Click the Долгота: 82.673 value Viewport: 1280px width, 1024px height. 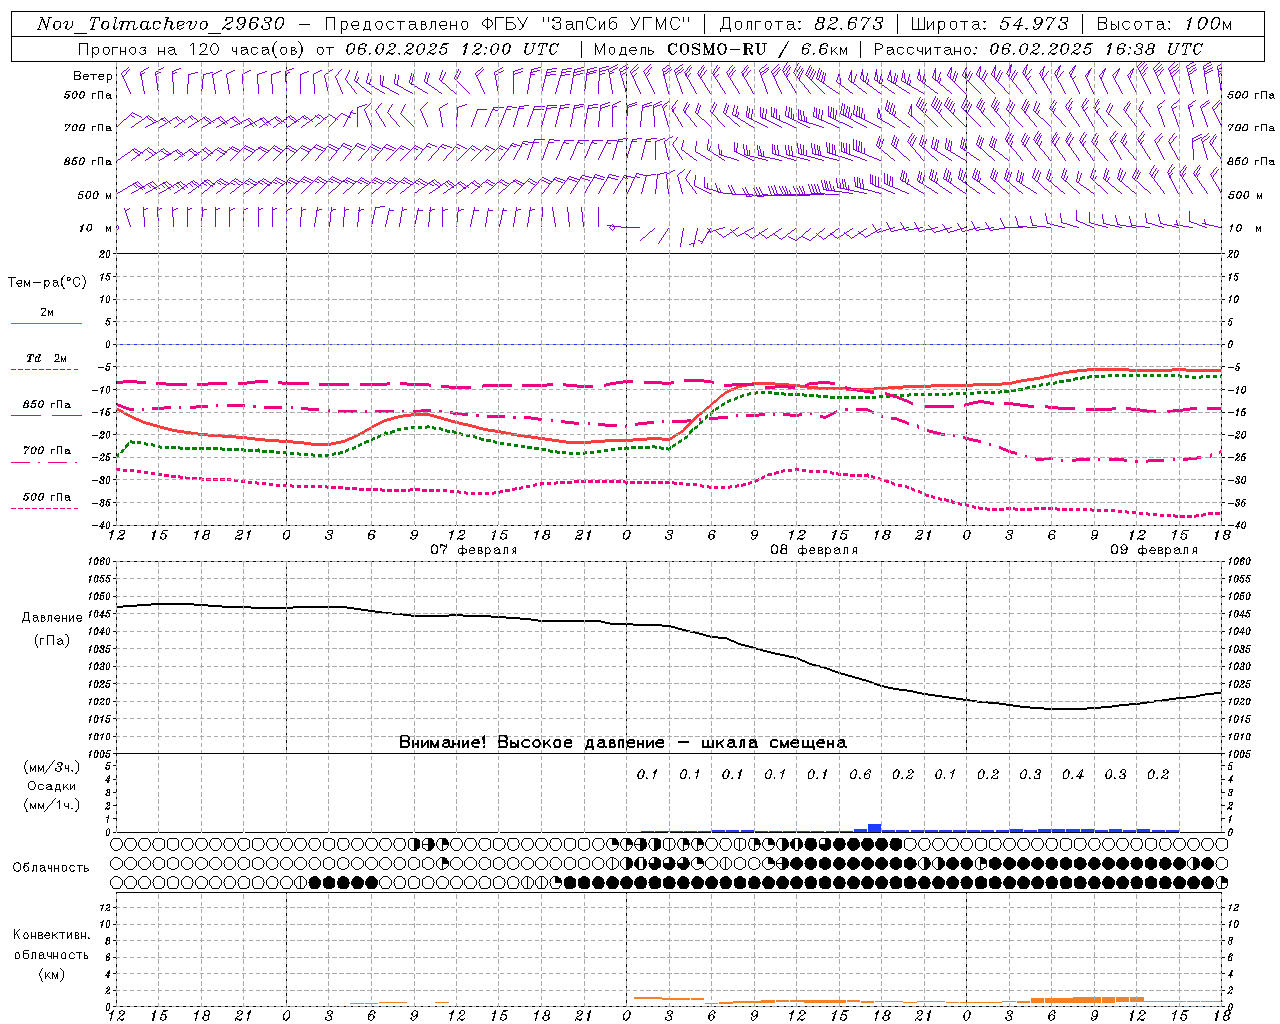pyautogui.click(x=801, y=24)
